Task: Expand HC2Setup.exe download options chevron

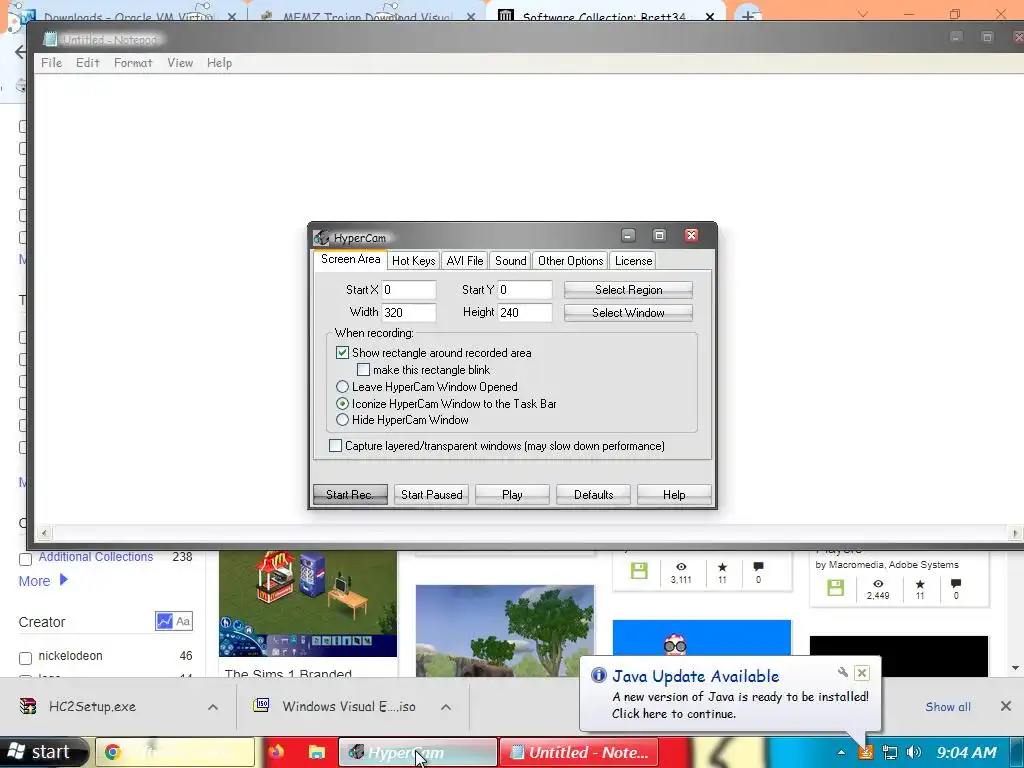Action: coord(213,707)
